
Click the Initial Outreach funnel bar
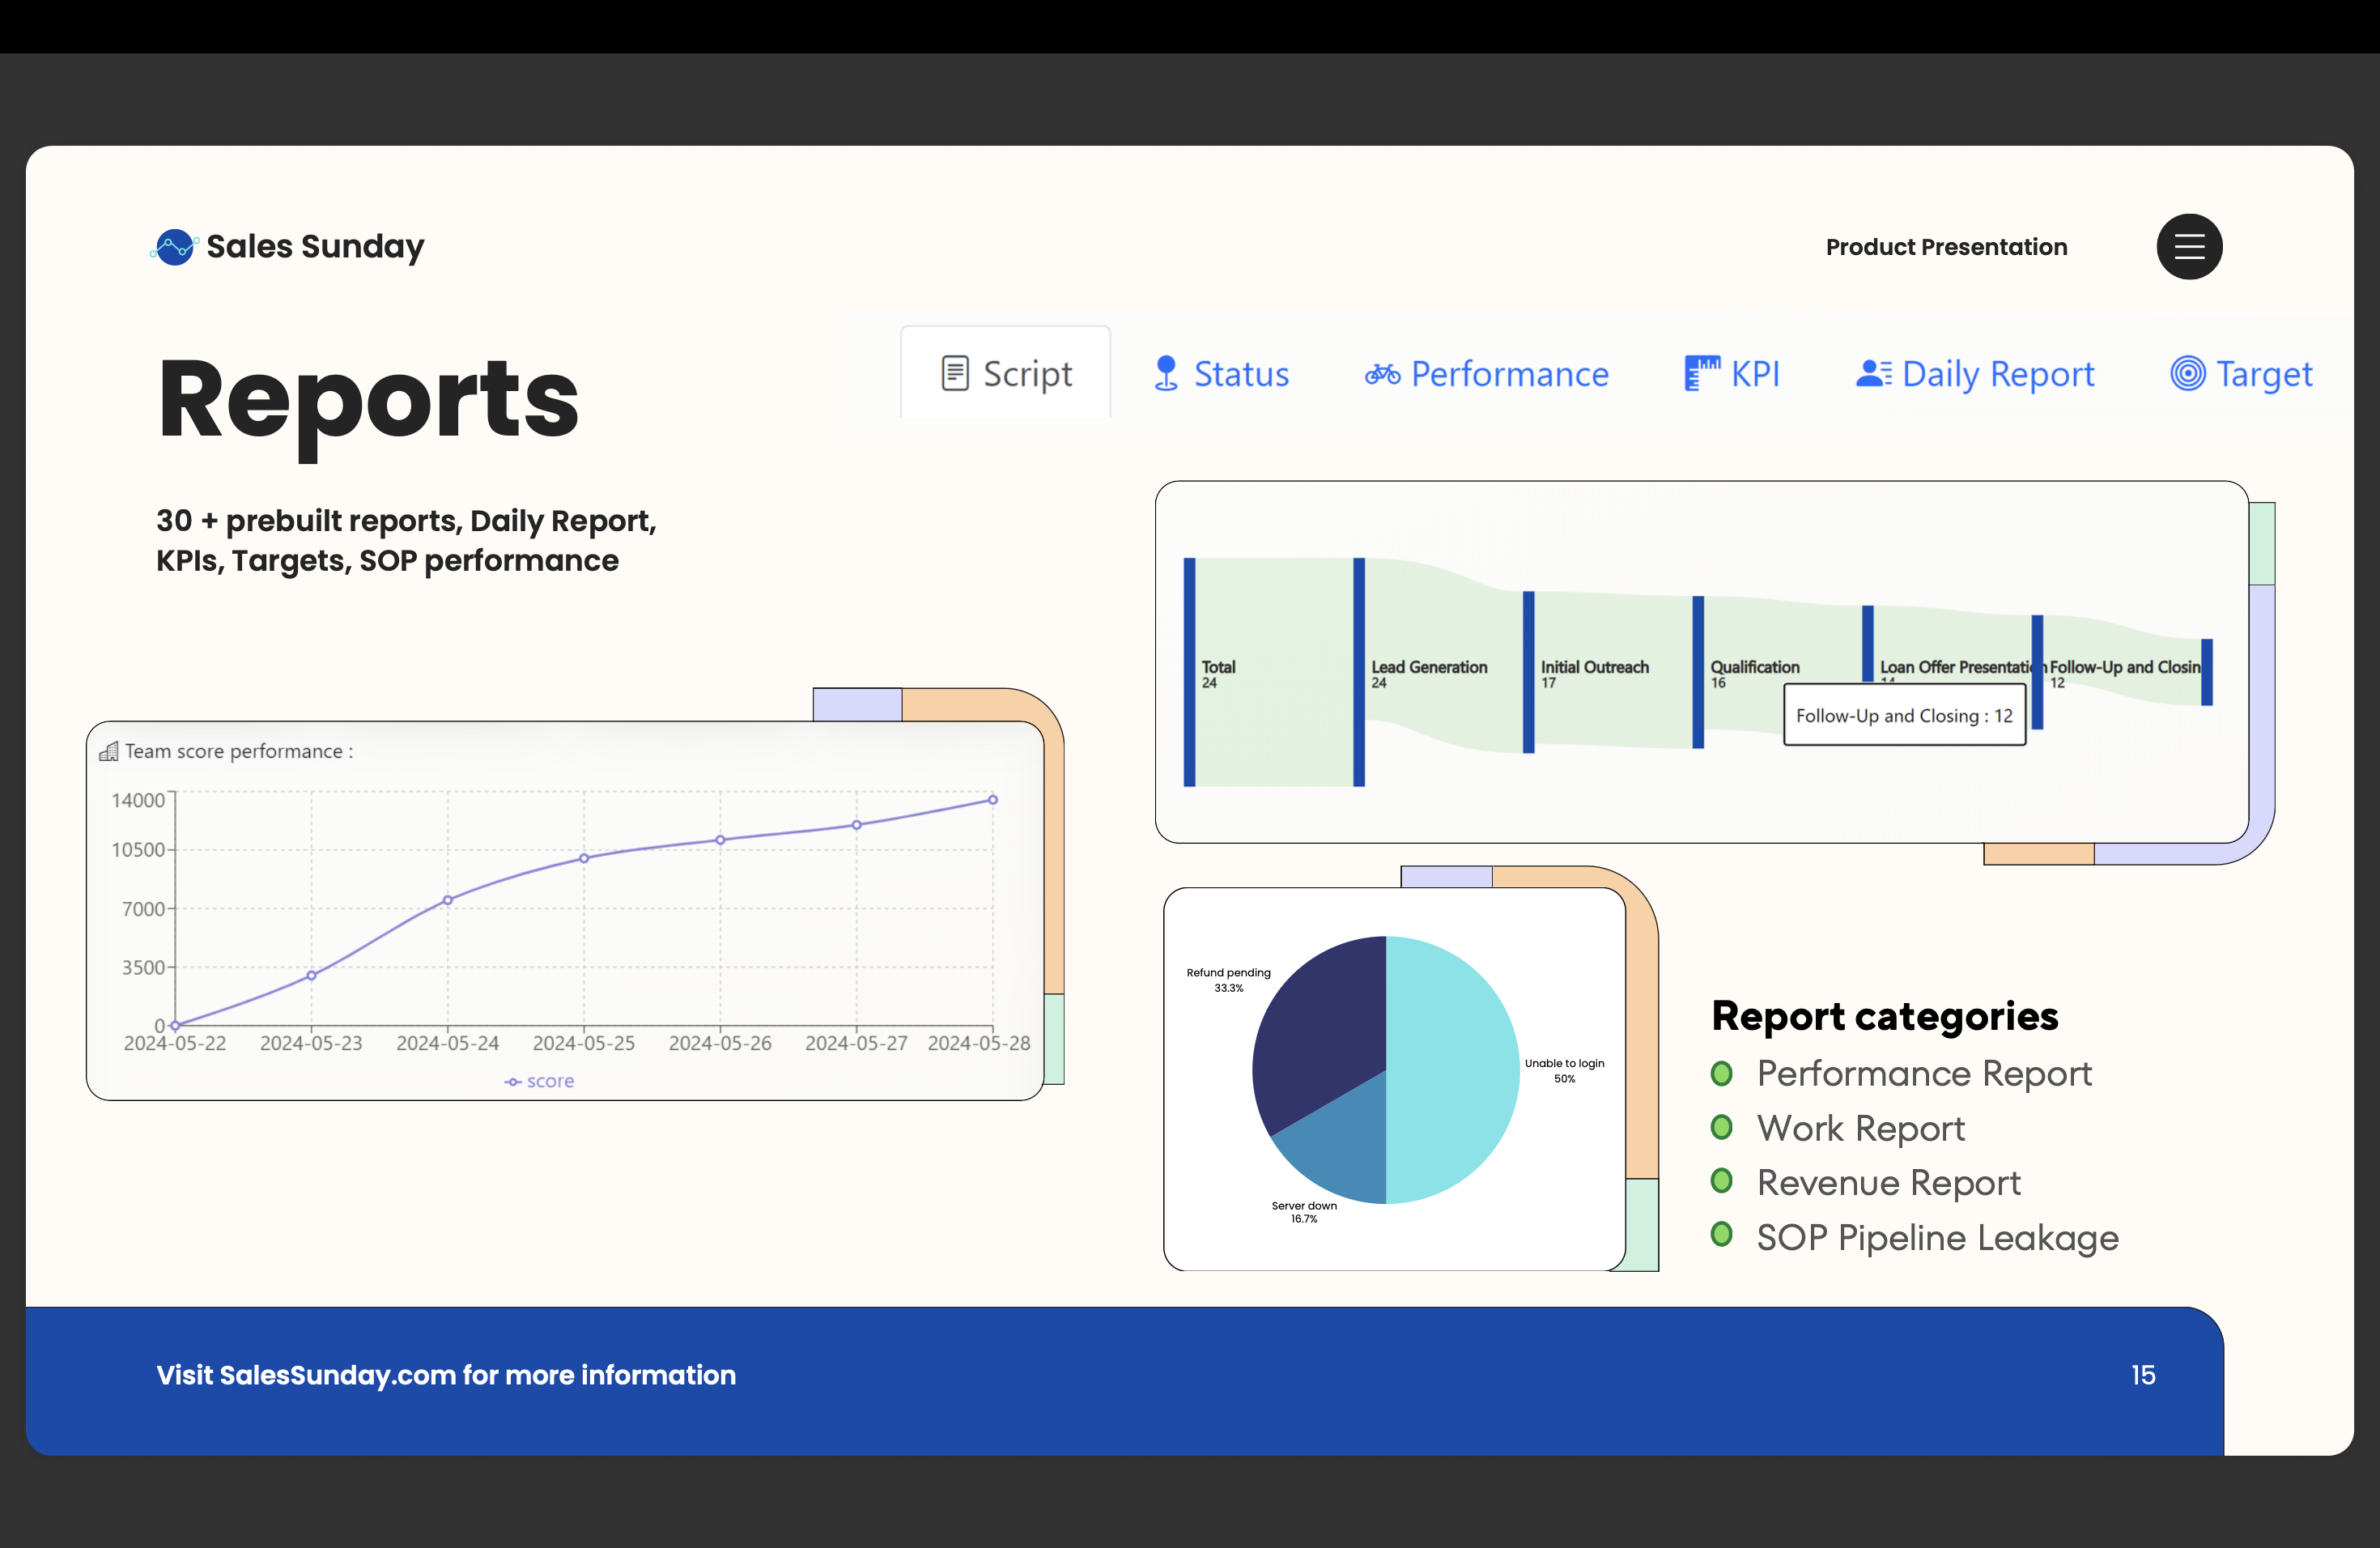(x=1528, y=672)
